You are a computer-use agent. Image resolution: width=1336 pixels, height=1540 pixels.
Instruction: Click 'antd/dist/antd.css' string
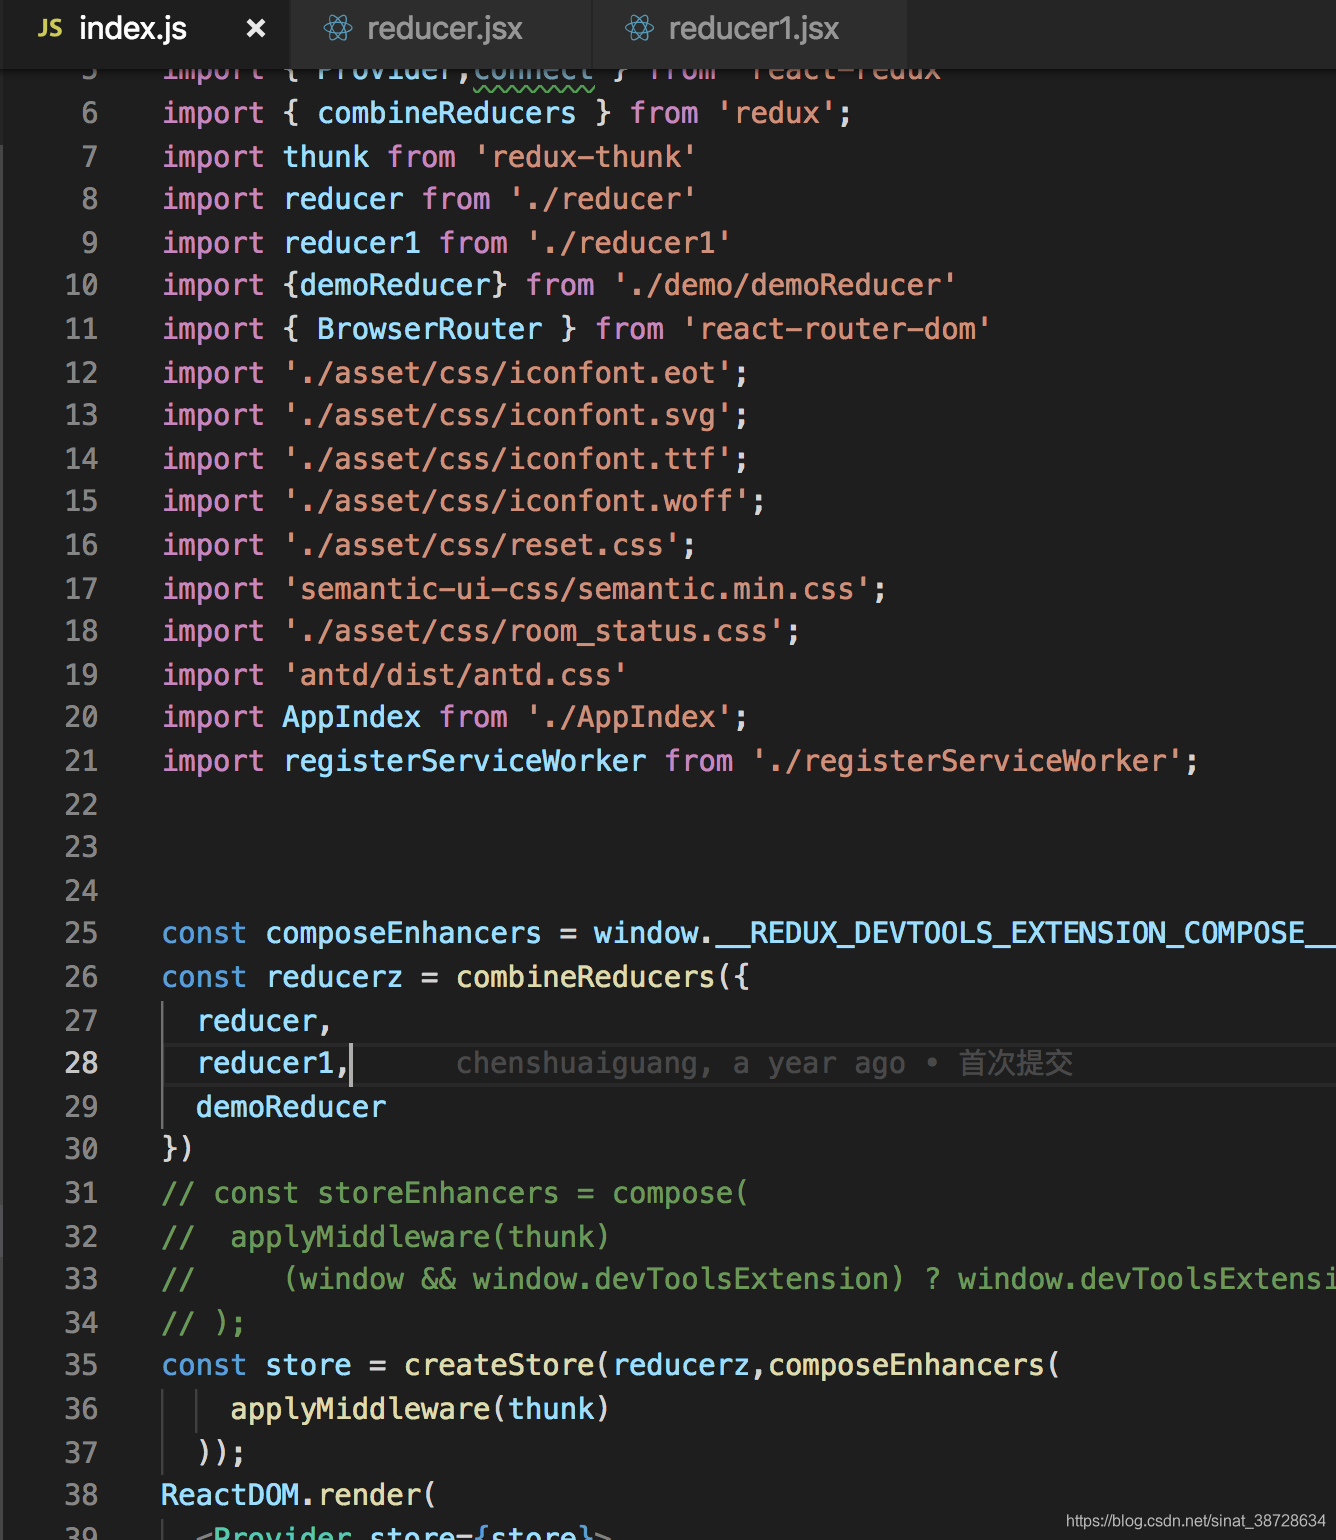[455, 675]
